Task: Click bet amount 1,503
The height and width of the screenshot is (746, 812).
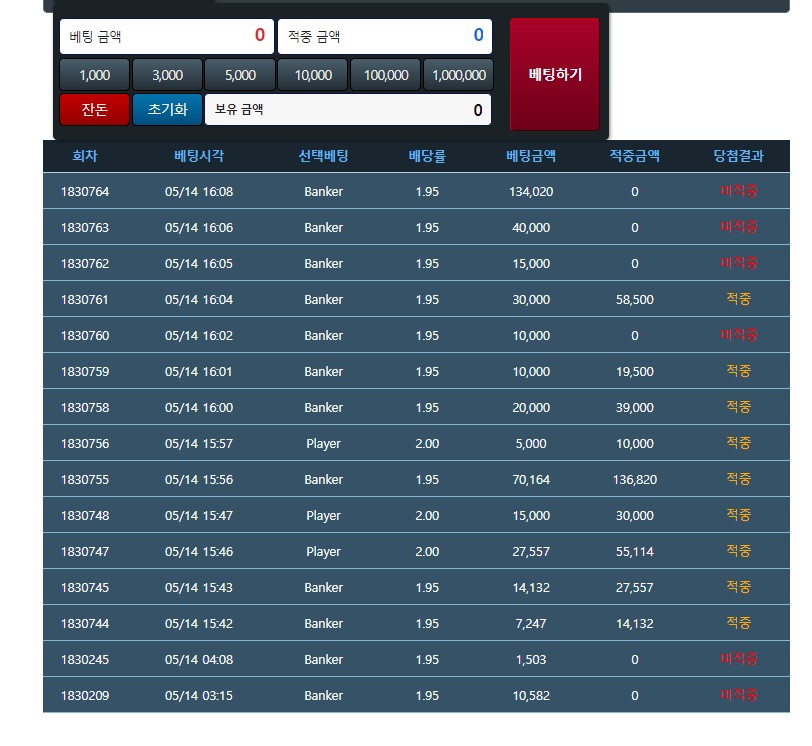Action: click(531, 660)
